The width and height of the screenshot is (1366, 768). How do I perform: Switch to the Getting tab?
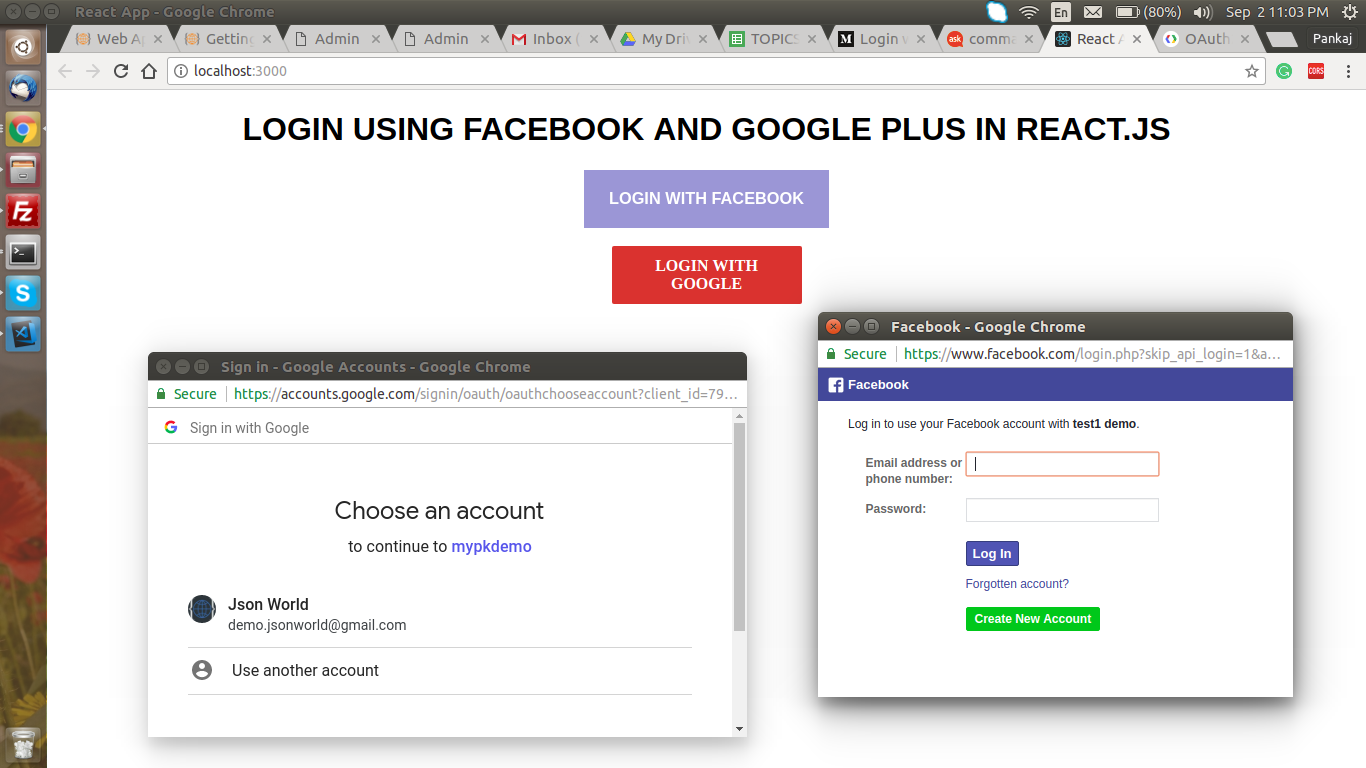tap(228, 39)
